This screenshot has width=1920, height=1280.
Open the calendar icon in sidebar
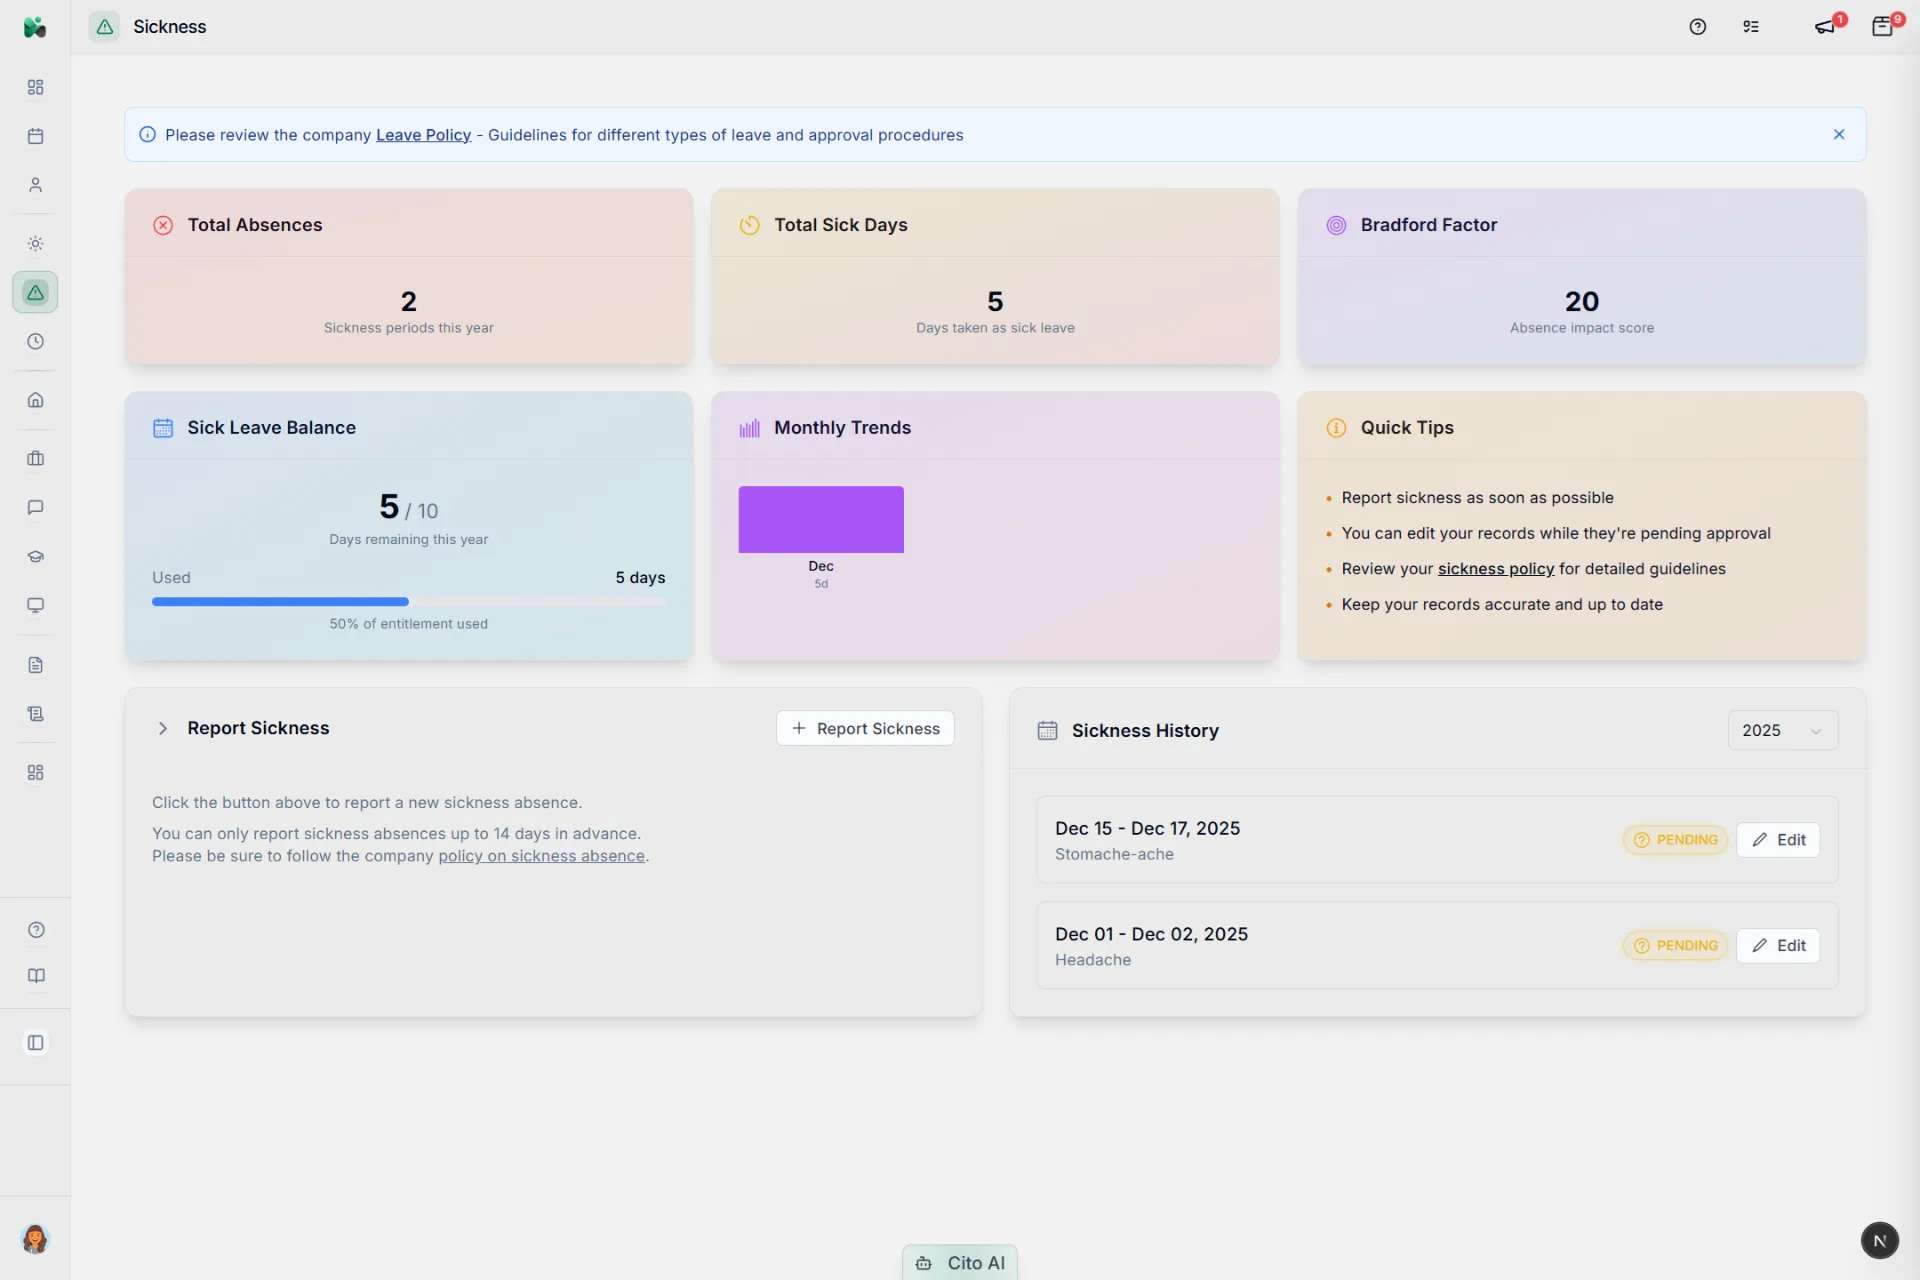click(35, 136)
